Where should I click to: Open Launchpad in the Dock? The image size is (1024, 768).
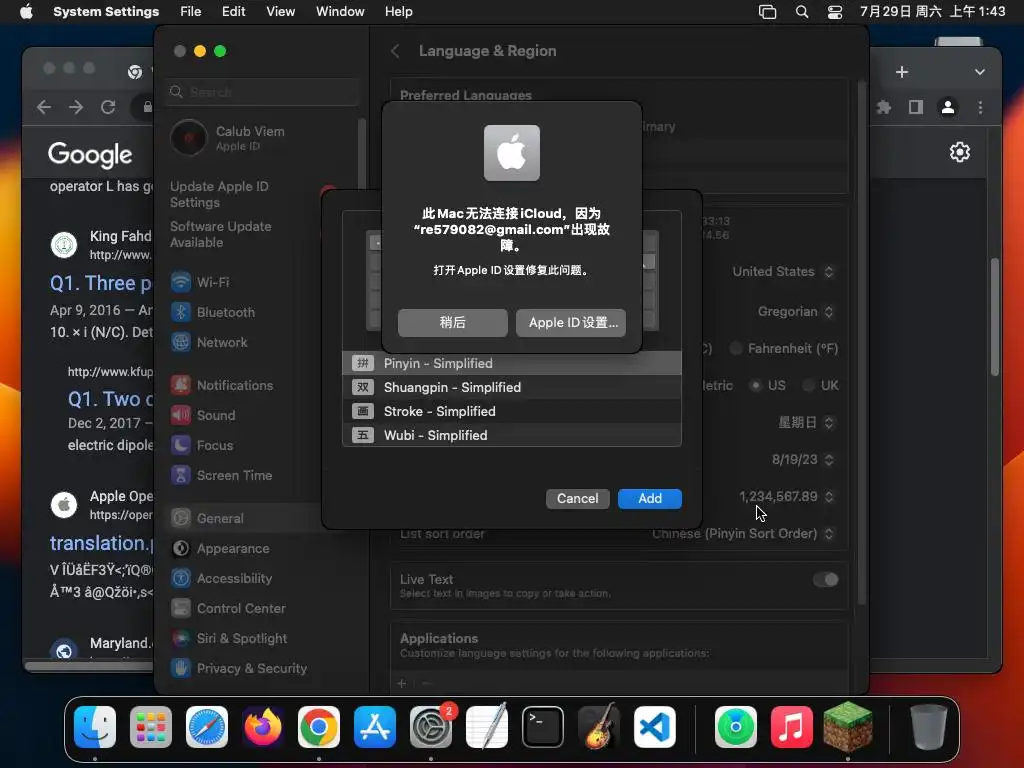[x=151, y=727]
